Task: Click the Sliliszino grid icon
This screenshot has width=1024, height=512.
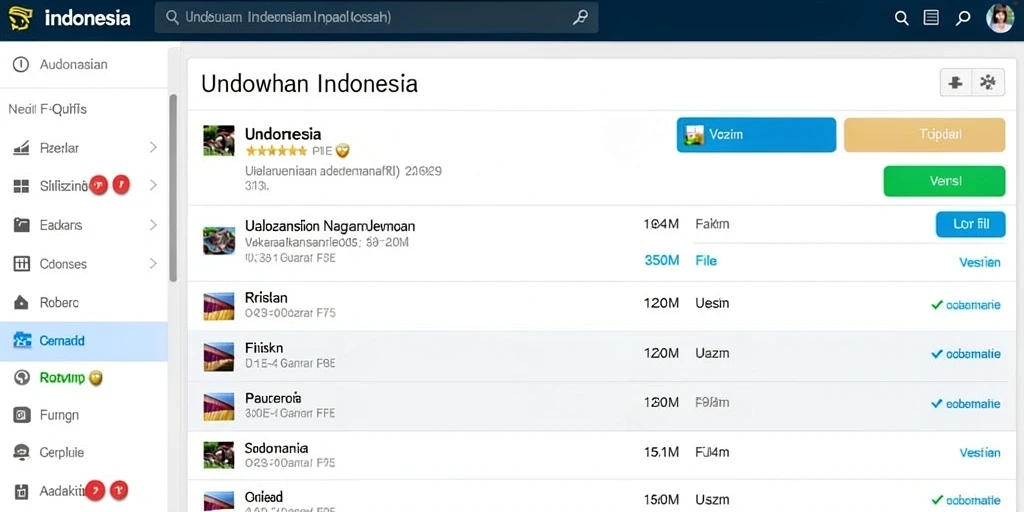Action: point(21,186)
